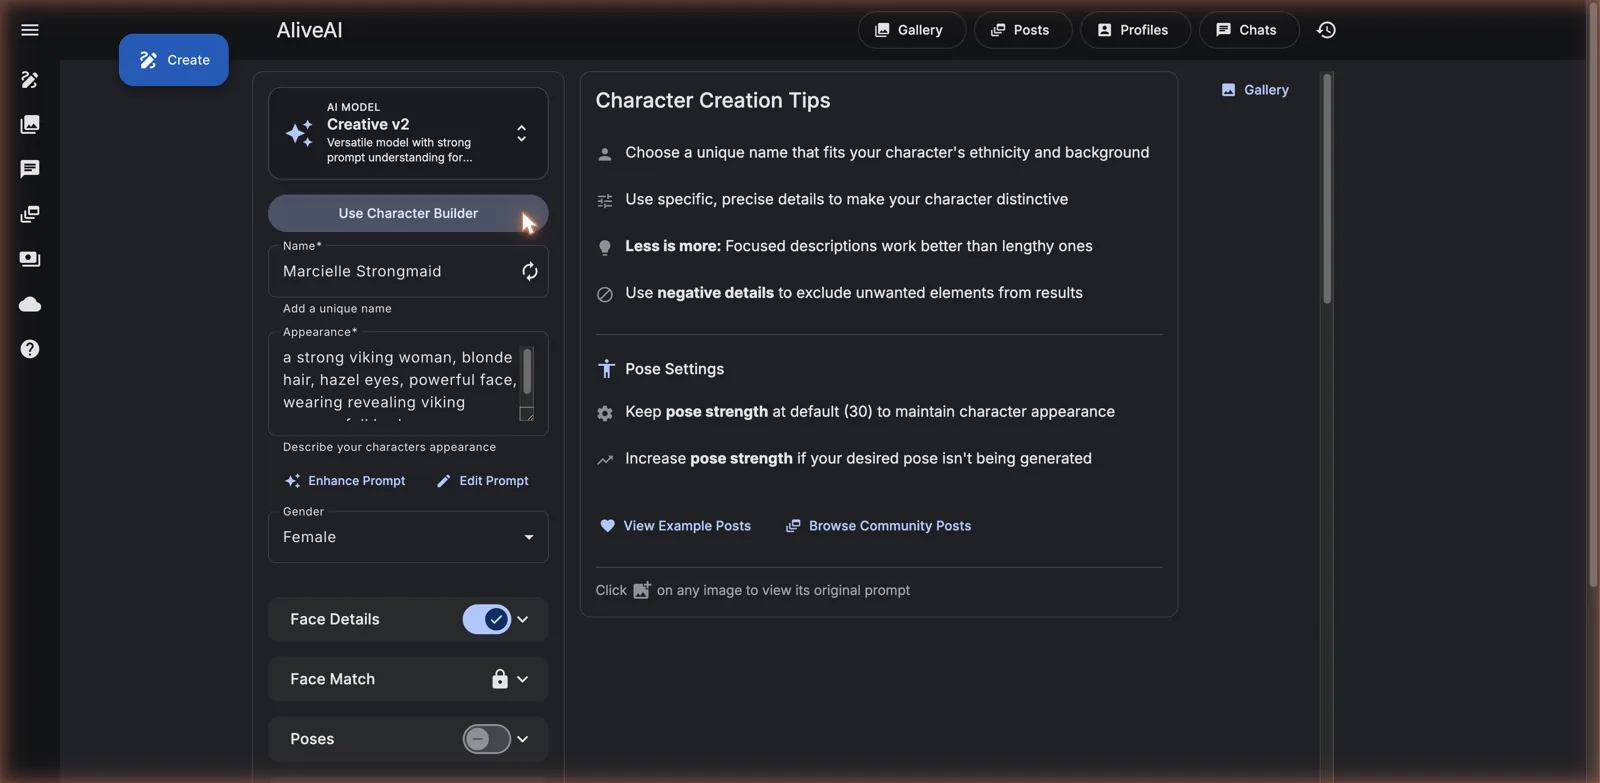Open View Example Posts link
This screenshot has height=783, width=1600.
(675, 526)
